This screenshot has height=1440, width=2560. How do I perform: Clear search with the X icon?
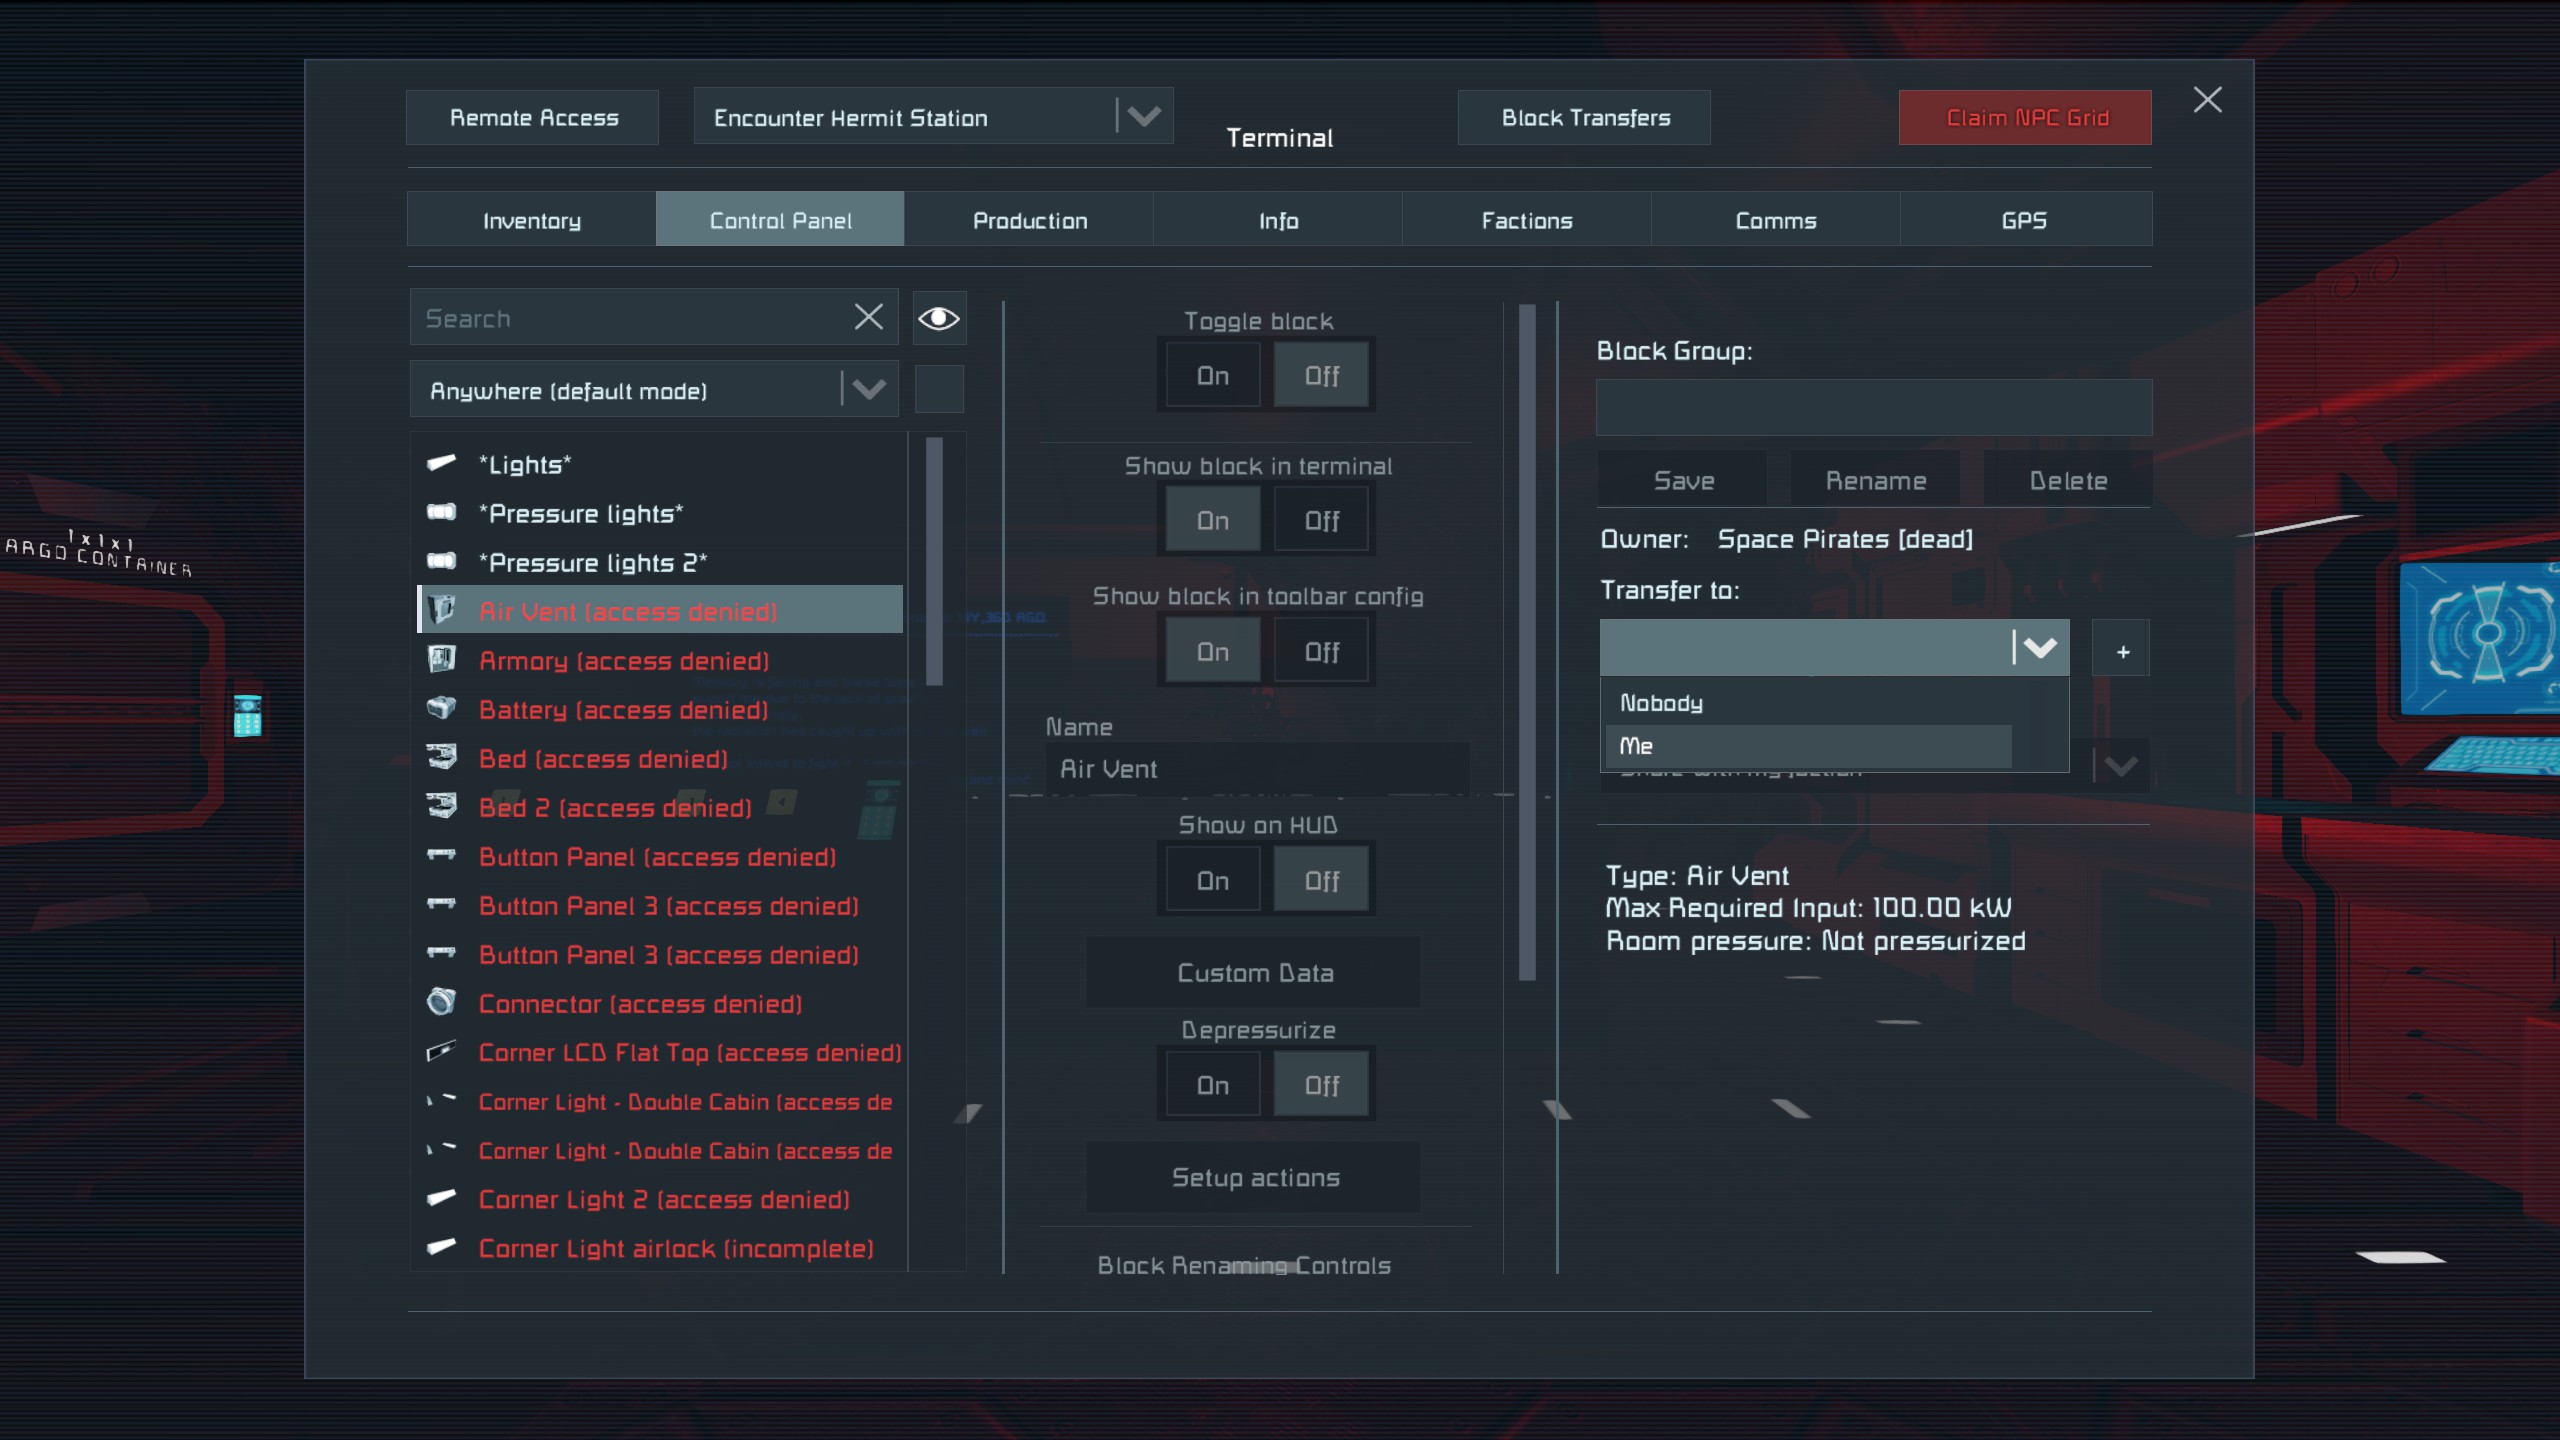(868, 317)
